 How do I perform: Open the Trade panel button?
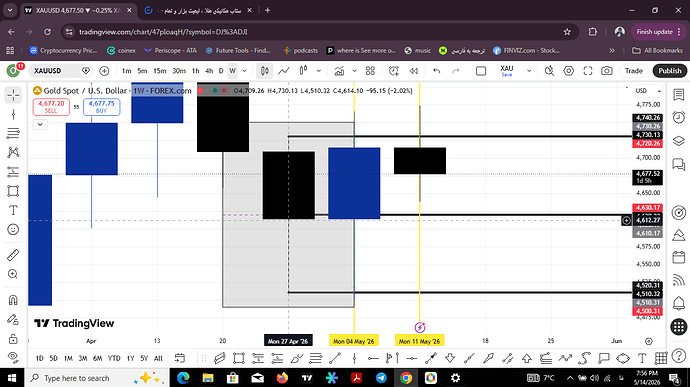click(634, 70)
